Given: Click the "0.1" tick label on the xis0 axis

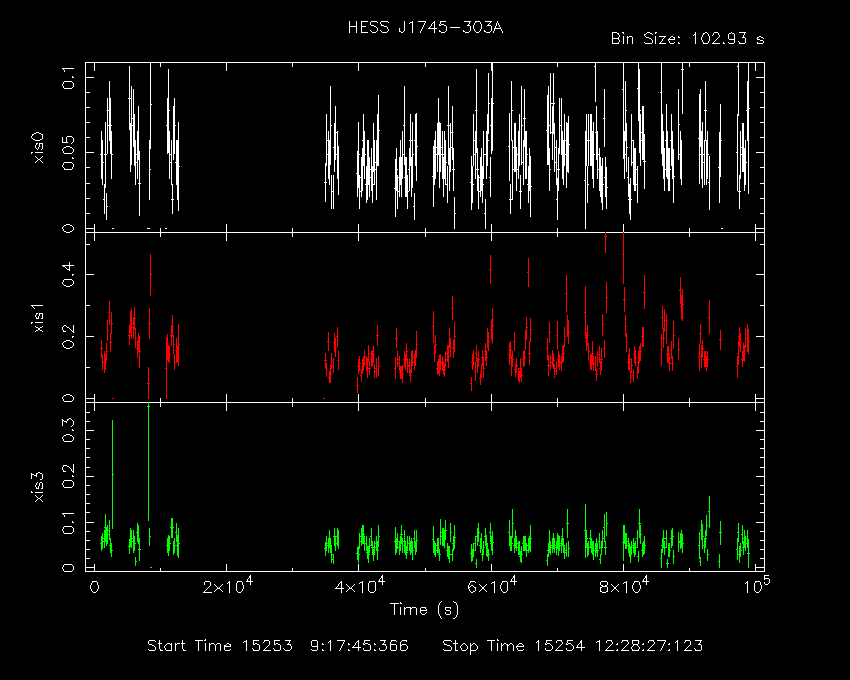Looking at the screenshot, I should pos(68,78).
